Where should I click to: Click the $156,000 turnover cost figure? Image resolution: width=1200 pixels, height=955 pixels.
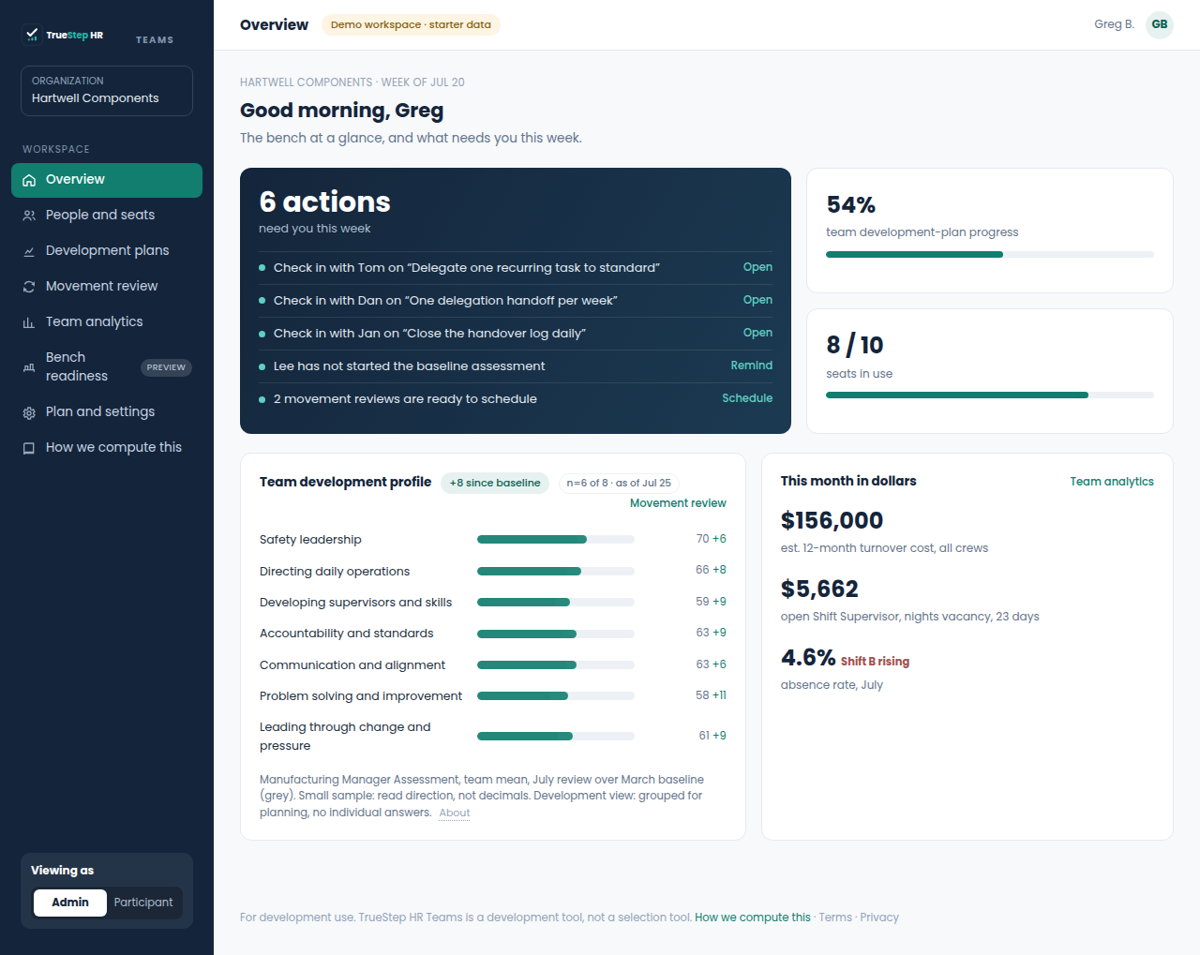point(831,520)
